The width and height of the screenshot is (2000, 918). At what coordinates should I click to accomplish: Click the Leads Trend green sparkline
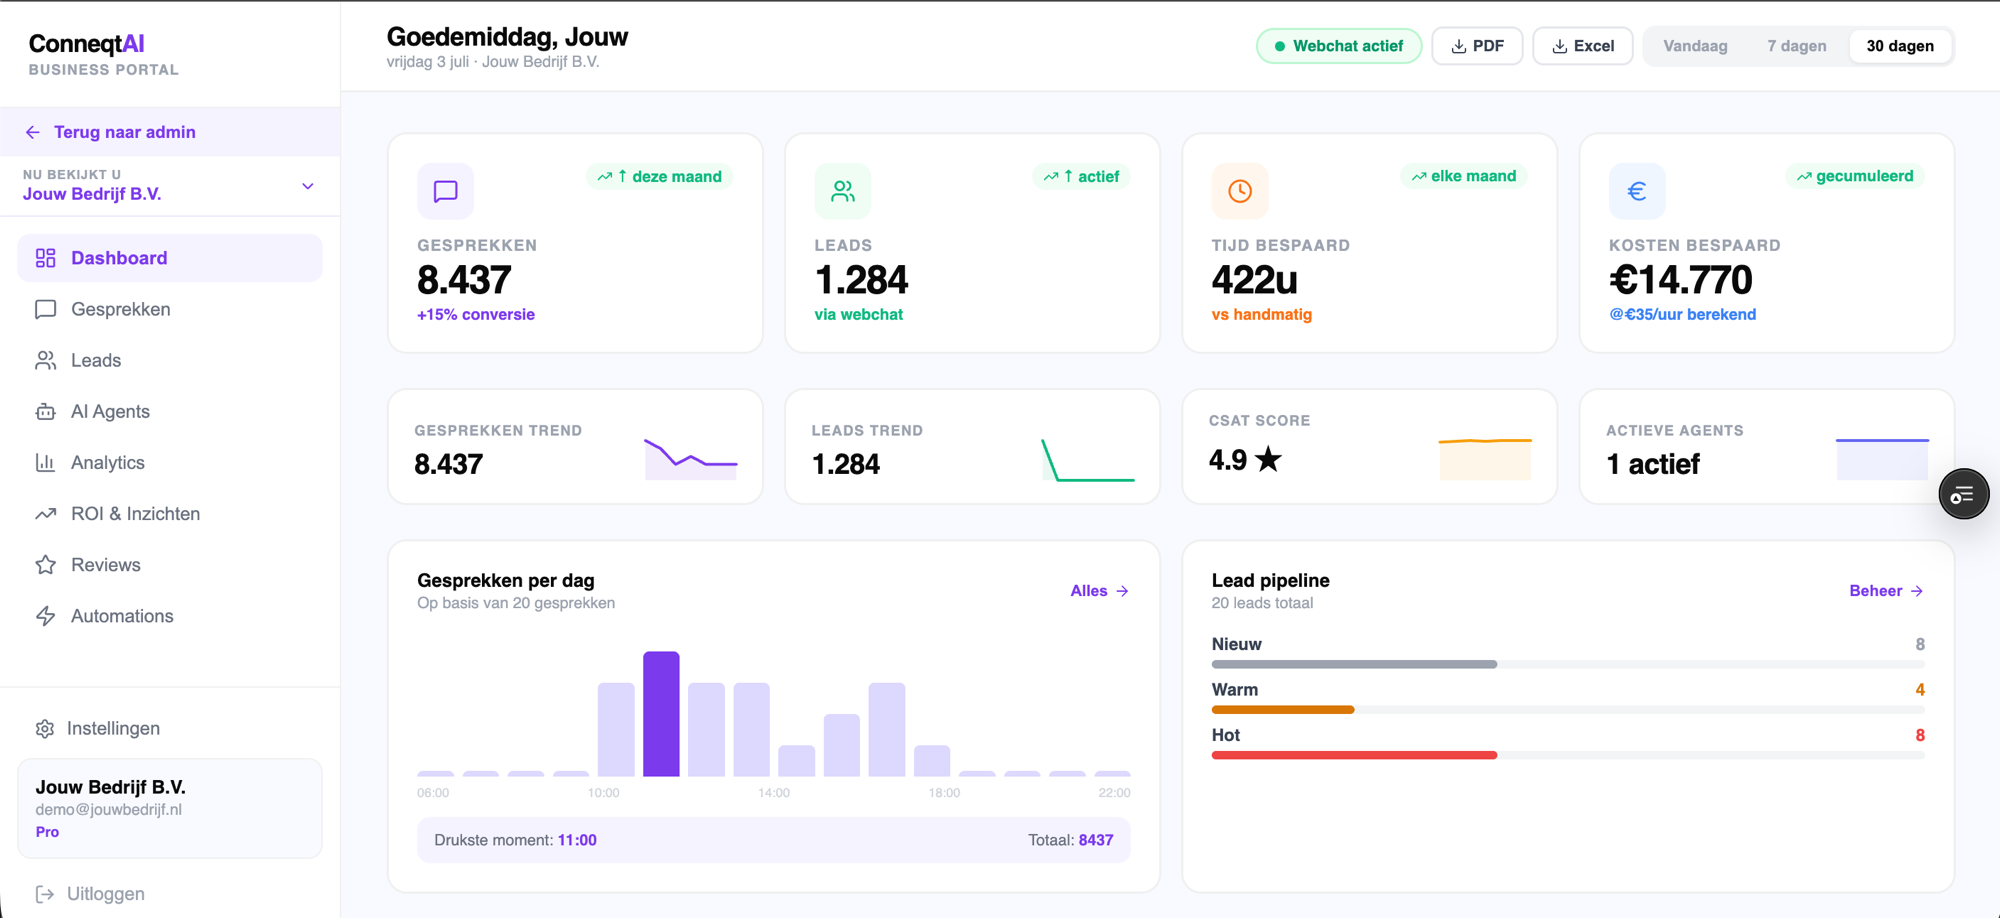(1088, 459)
